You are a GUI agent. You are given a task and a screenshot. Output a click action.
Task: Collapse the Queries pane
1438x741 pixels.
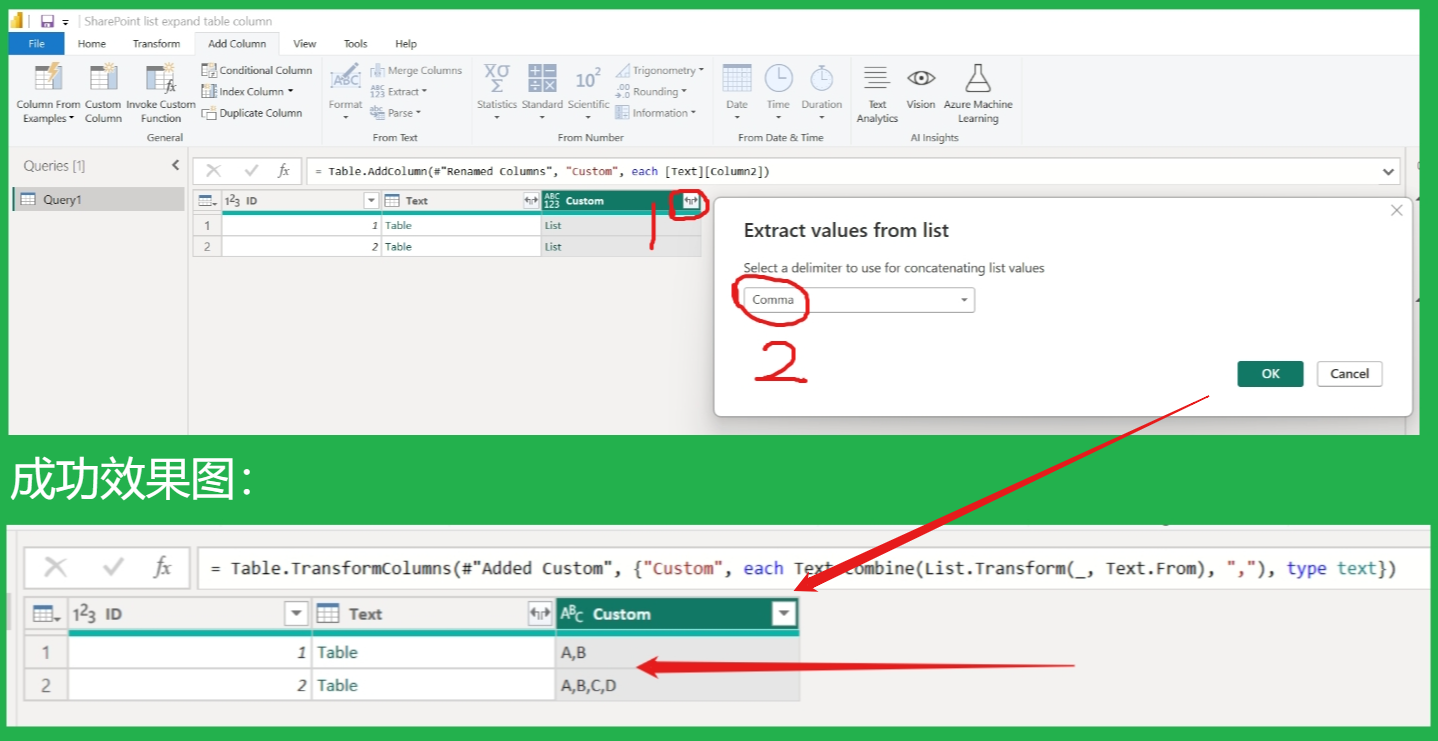tap(175, 166)
